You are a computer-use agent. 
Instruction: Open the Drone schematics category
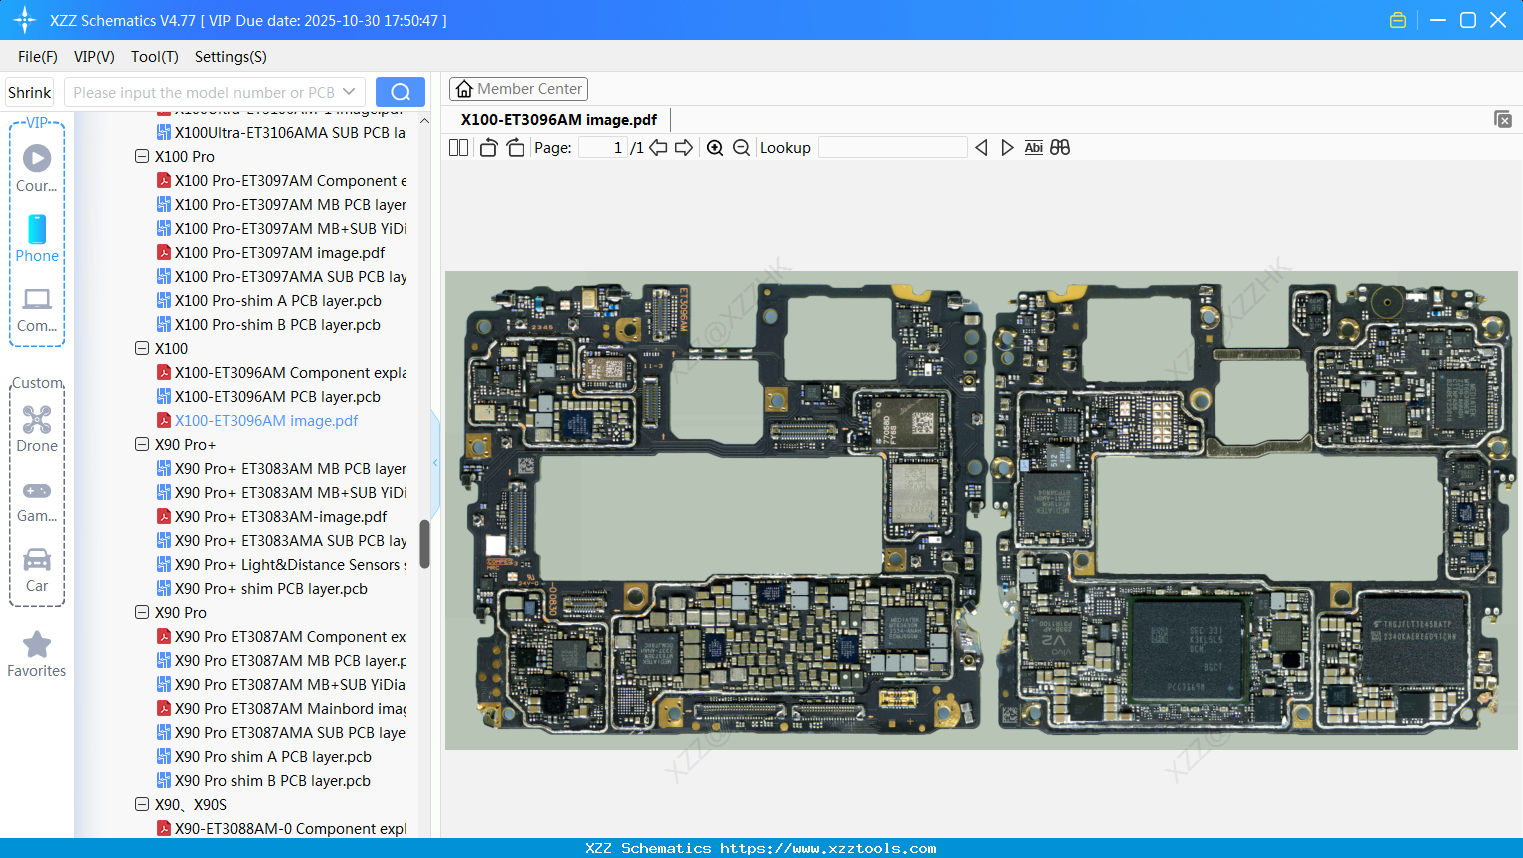coord(37,429)
